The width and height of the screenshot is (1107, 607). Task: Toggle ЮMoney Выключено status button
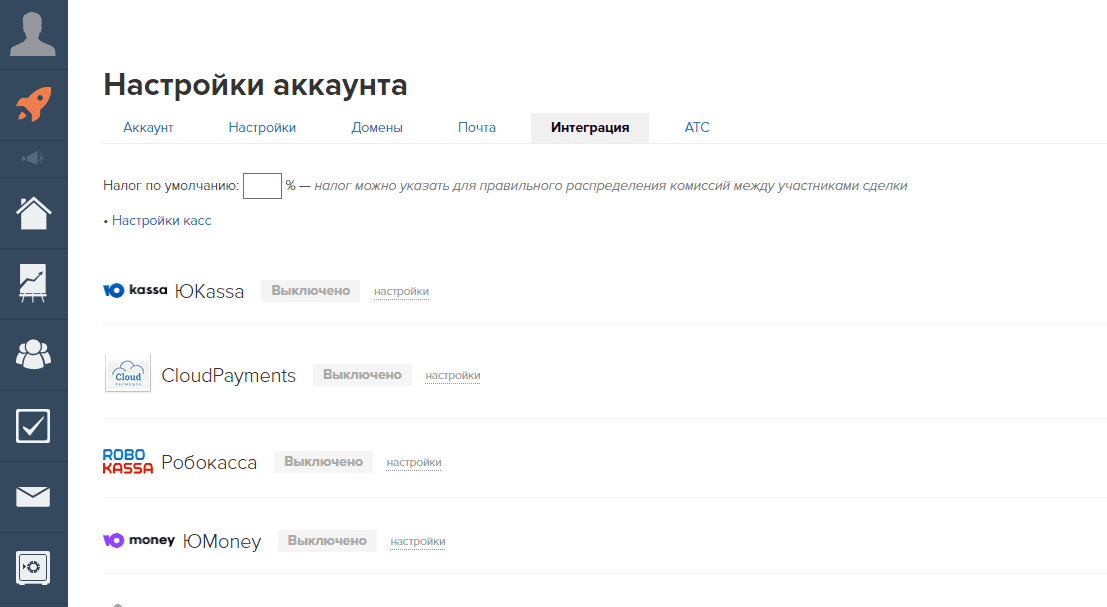coord(327,541)
